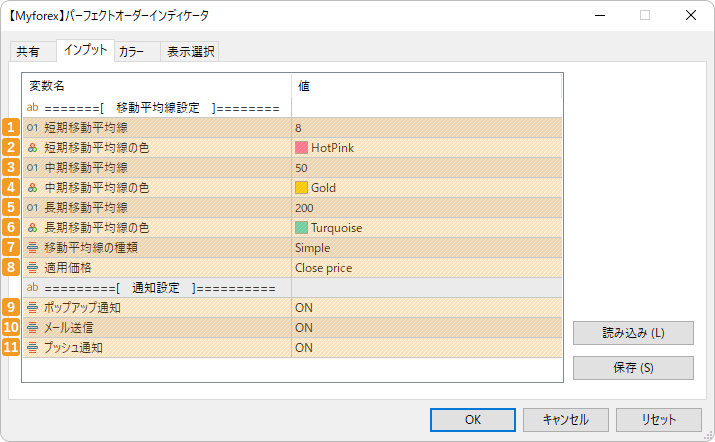The width and height of the screenshot is (715, 442).
Task: Pick the Gold color swatch
Action: point(301,187)
